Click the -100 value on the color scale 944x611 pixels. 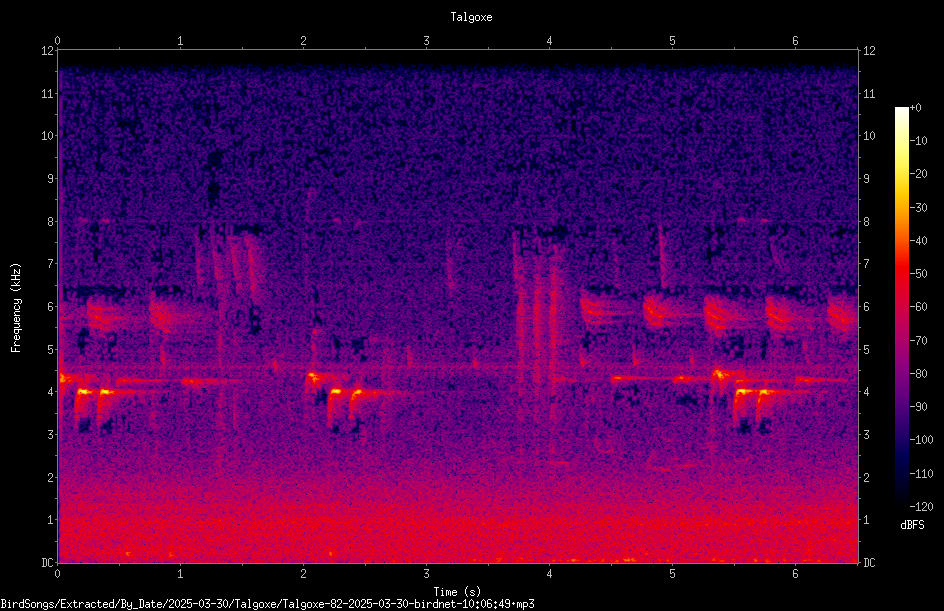922,440
